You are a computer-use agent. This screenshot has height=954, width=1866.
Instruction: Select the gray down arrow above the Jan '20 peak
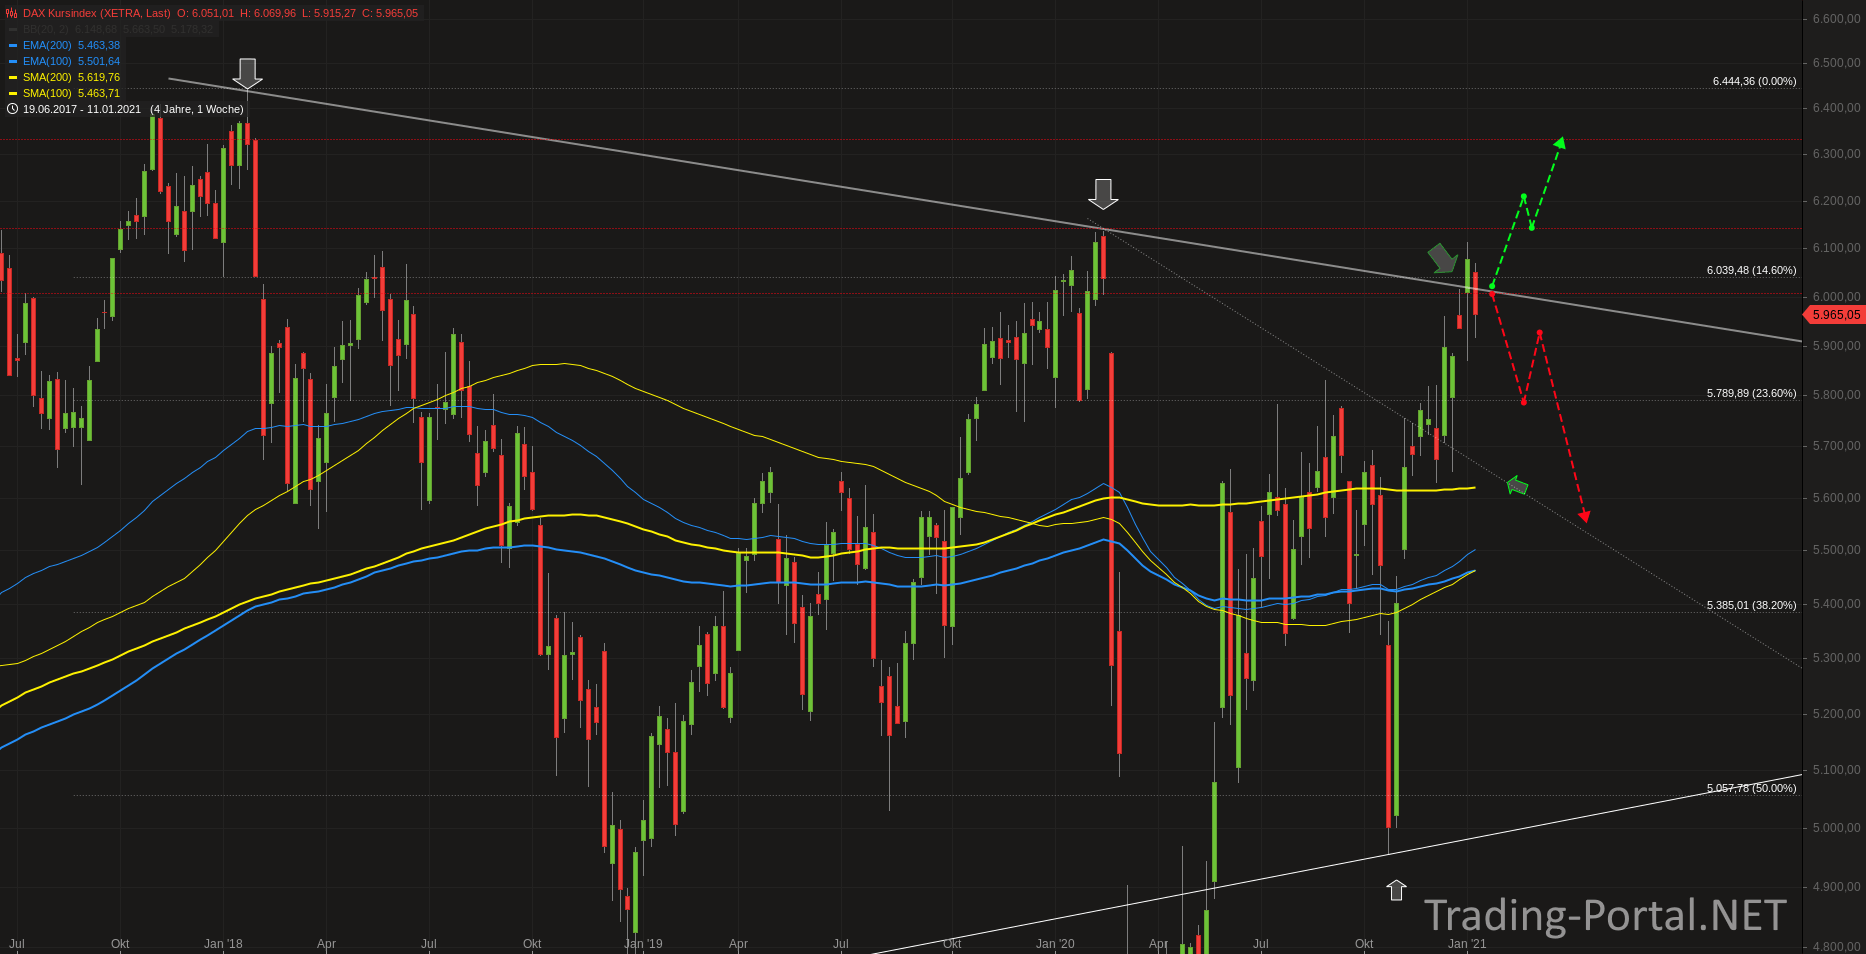[x=1103, y=194]
